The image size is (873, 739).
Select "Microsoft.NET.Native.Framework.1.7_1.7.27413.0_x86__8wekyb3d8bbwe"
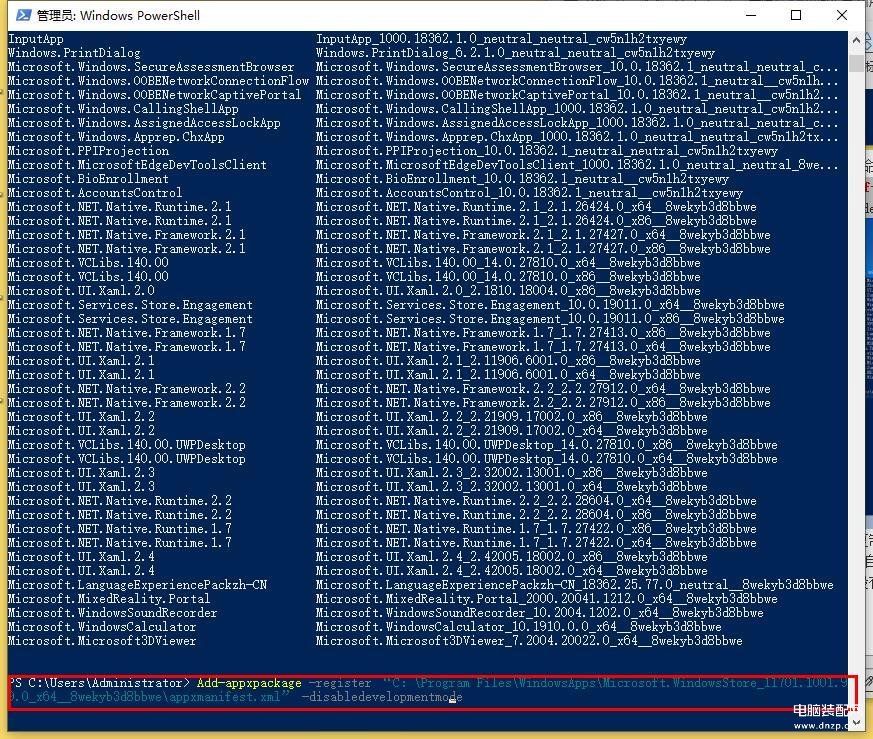point(543,332)
